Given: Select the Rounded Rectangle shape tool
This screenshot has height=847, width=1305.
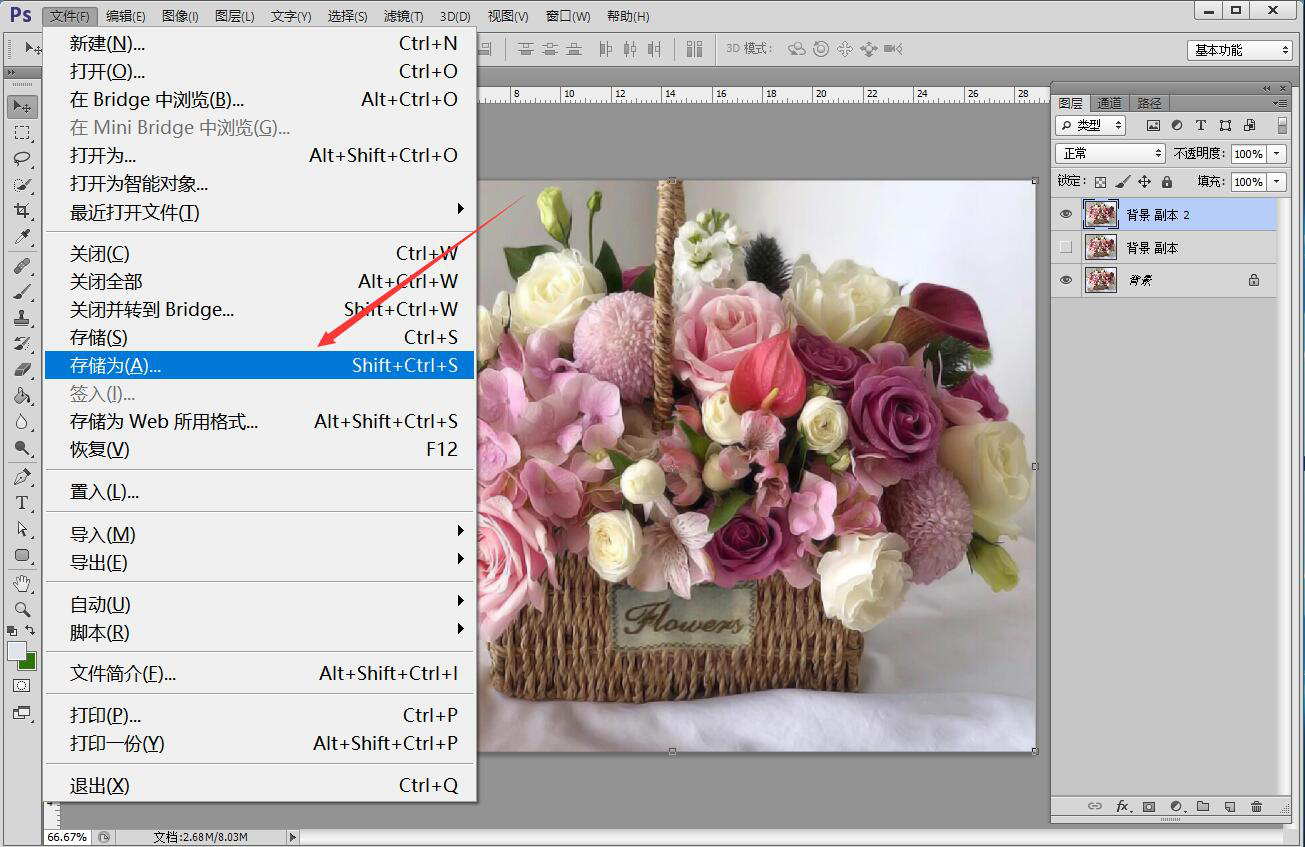Looking at the screenshot, I should coord(22,555).
